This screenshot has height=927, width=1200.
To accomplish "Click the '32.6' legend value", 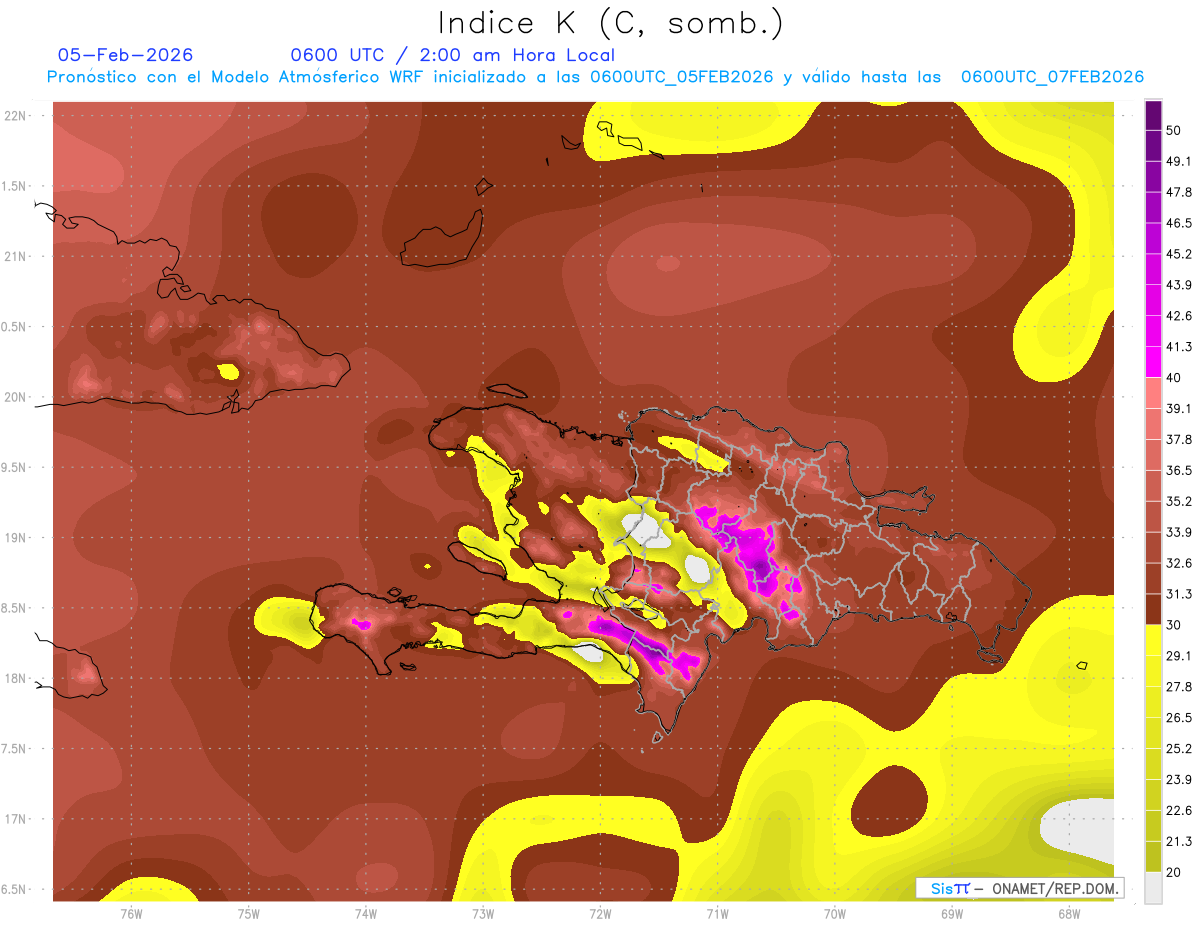I will [1179, 563].
